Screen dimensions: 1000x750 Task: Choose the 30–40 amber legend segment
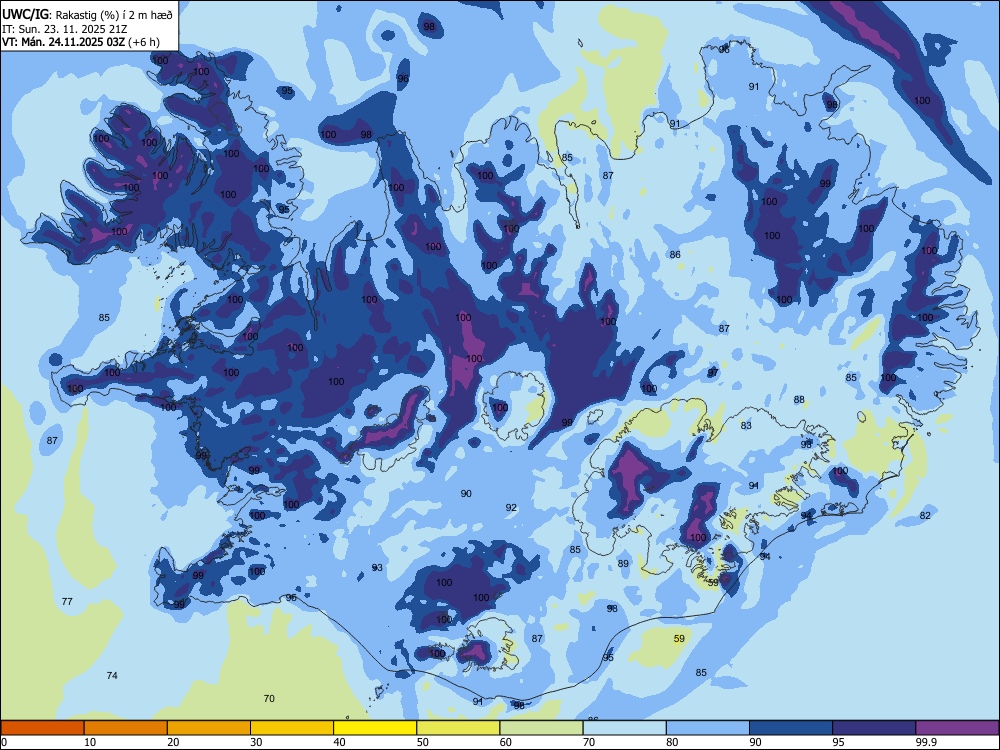(292, 728)
